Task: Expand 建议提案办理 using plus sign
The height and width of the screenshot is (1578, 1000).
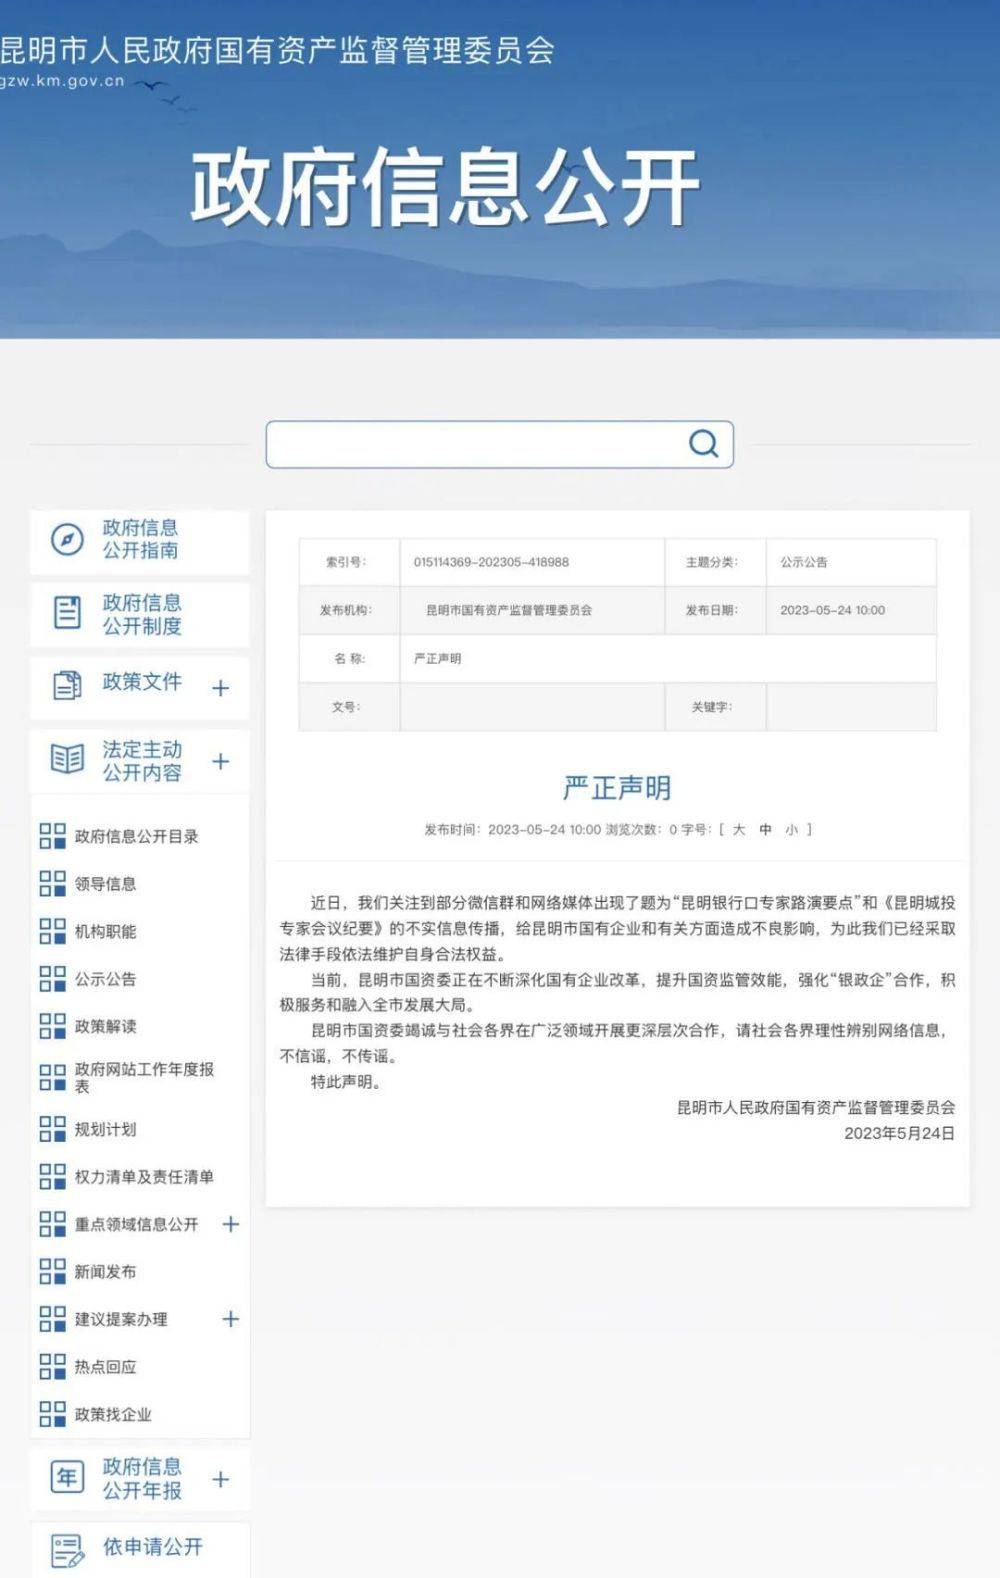Action: (x=230, y=1319)
